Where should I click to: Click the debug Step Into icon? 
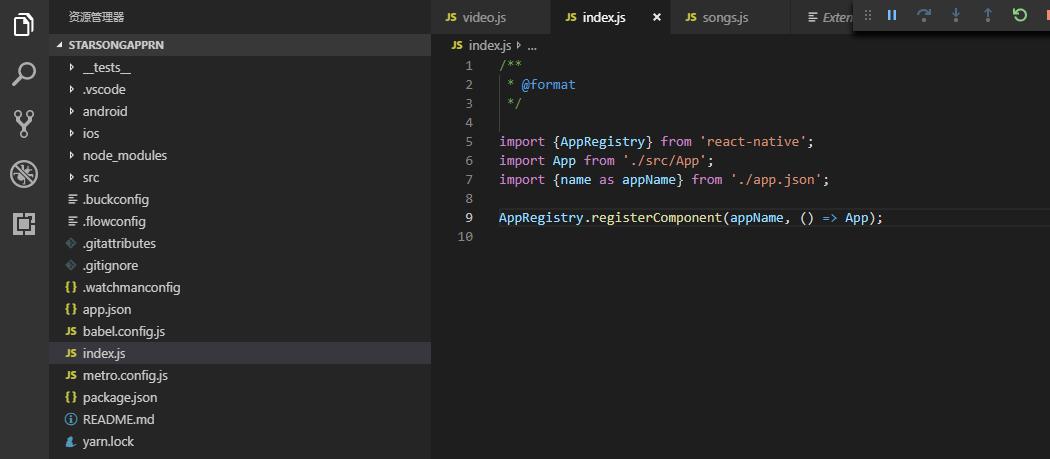[956, 15]
